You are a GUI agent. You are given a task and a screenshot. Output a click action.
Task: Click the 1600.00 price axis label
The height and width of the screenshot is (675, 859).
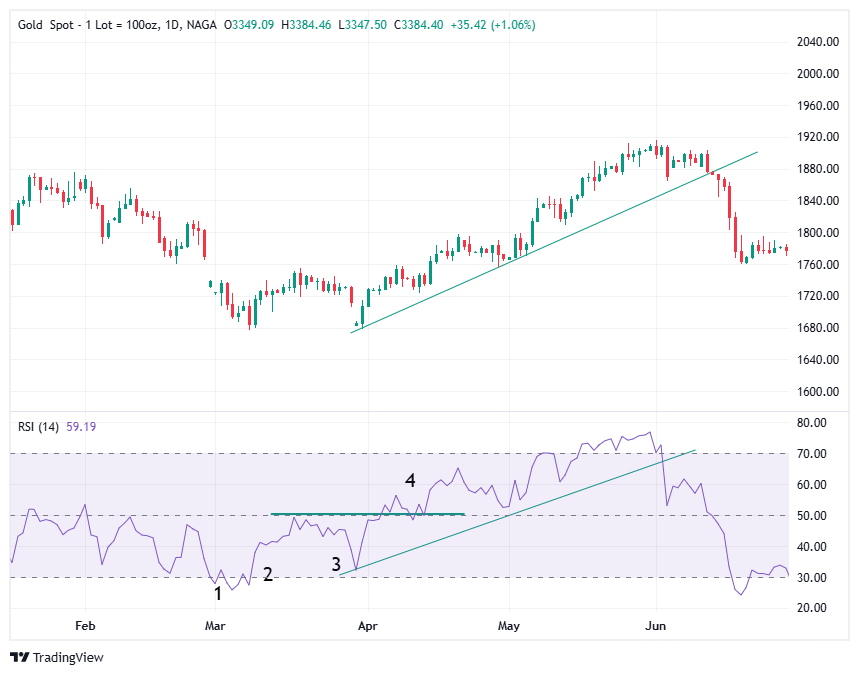817,392
